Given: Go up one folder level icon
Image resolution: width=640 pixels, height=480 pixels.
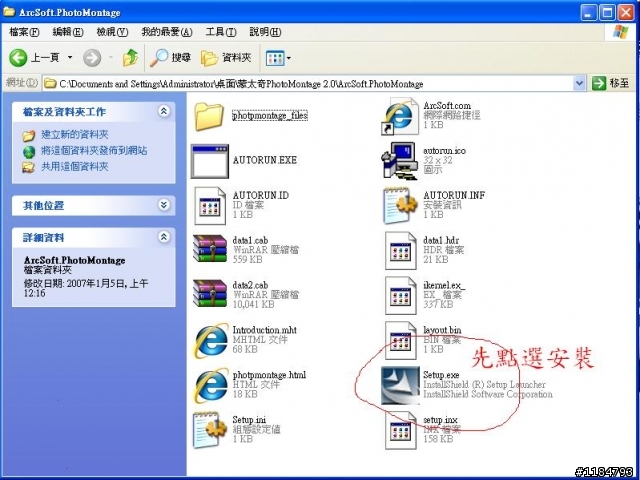Looking at the screenshot, I should (130, 58).
